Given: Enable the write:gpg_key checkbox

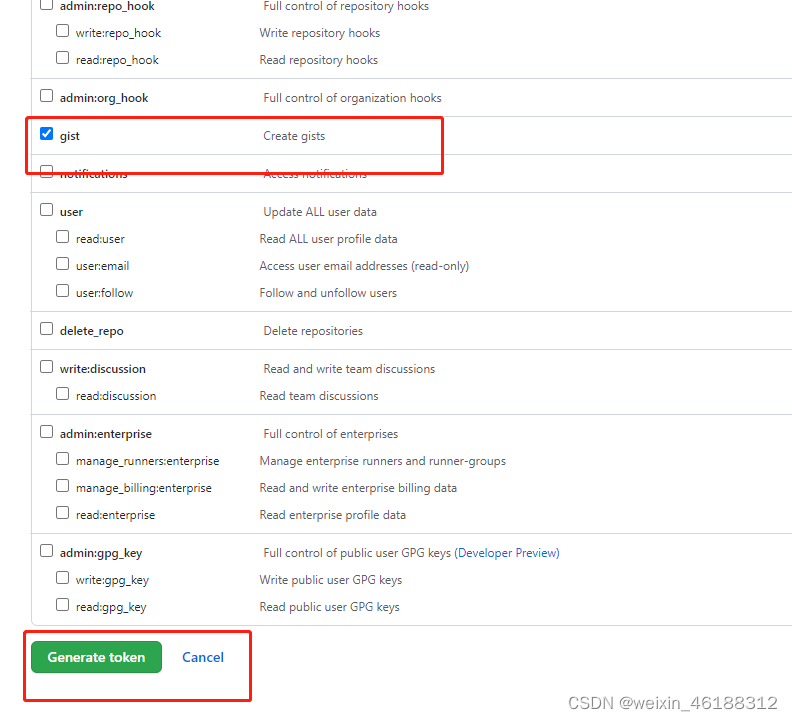Looking at the screenshot, I should point(63,578).
